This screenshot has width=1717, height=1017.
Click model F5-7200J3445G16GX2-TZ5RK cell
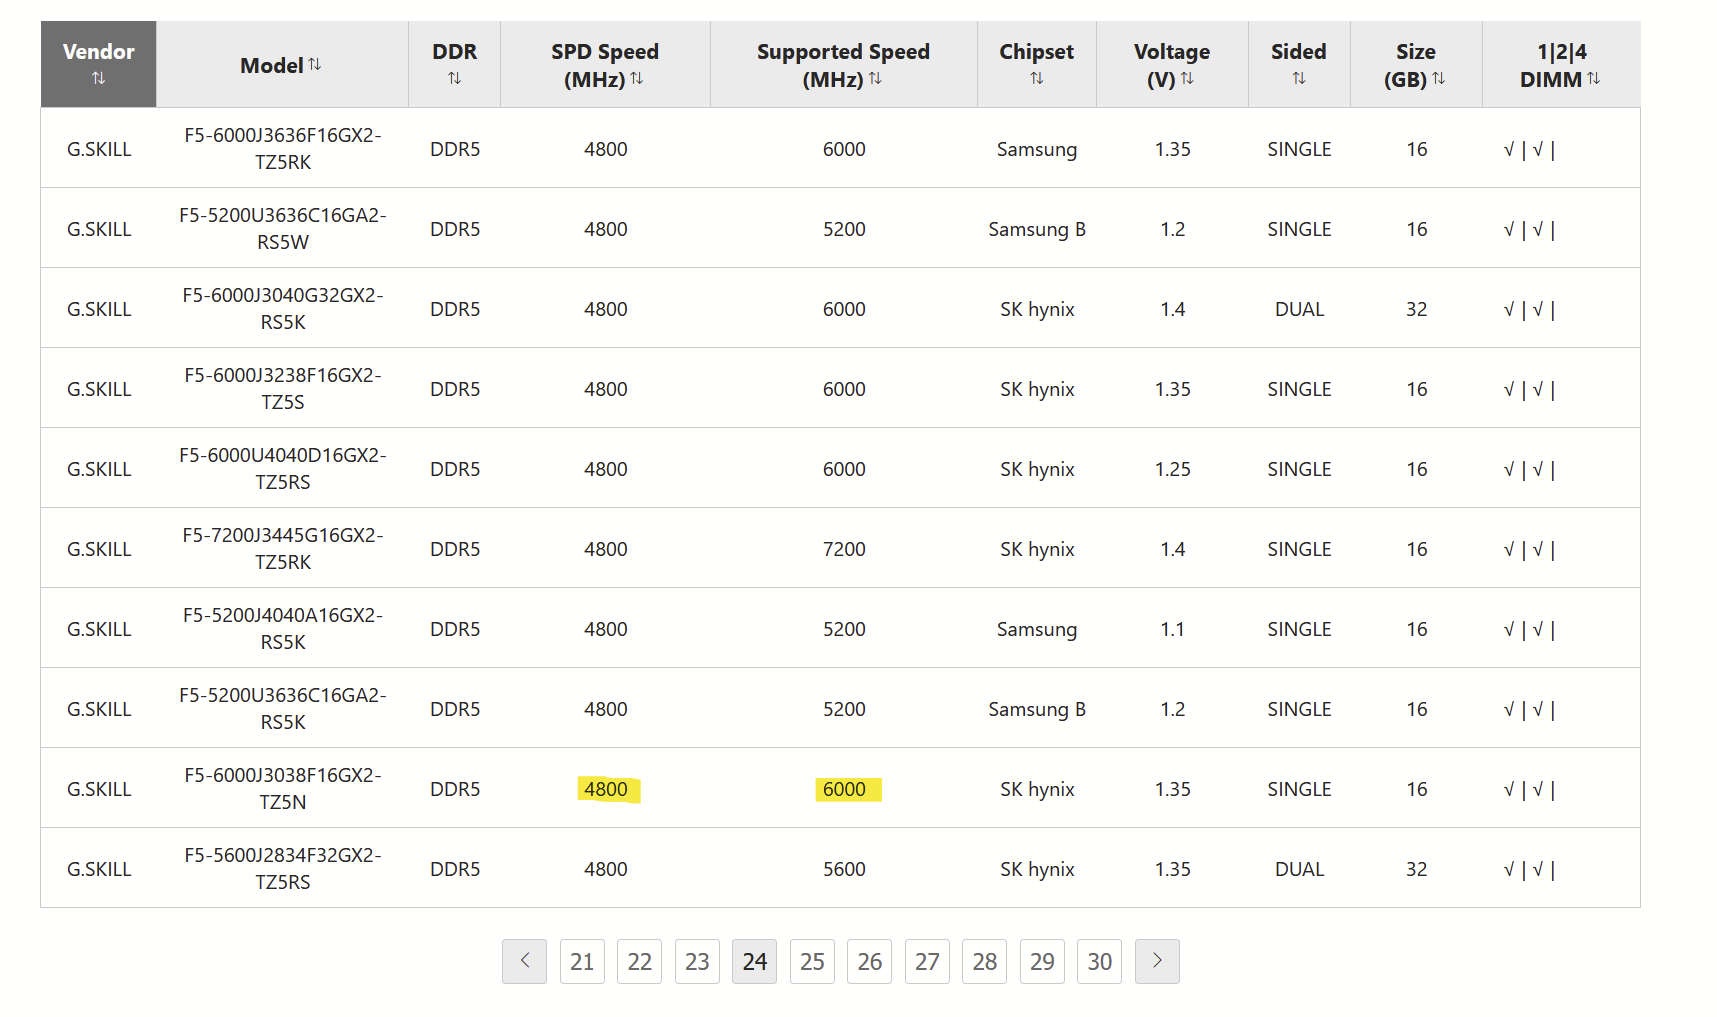283,548
